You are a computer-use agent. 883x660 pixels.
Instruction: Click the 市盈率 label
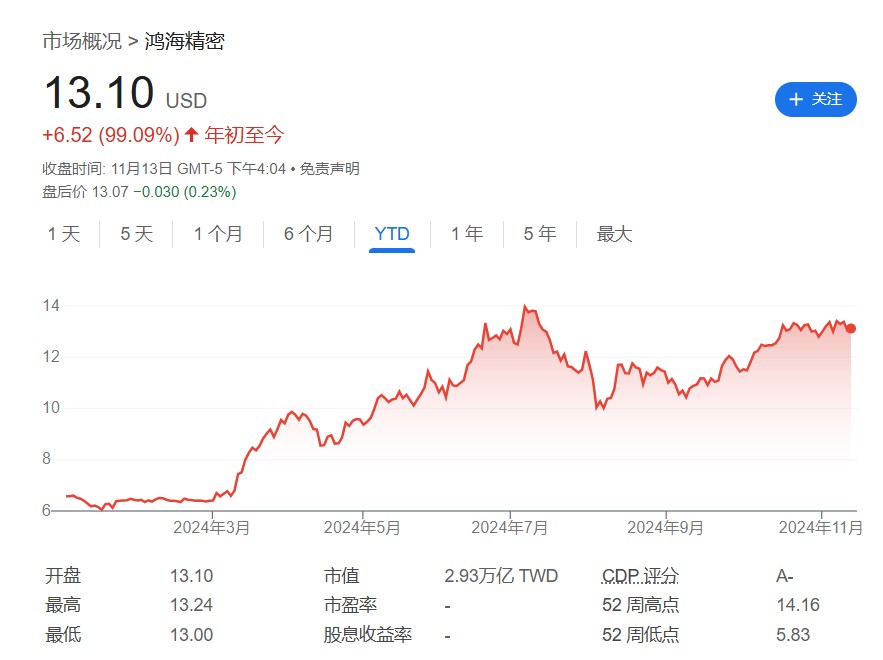pos(350,605)
